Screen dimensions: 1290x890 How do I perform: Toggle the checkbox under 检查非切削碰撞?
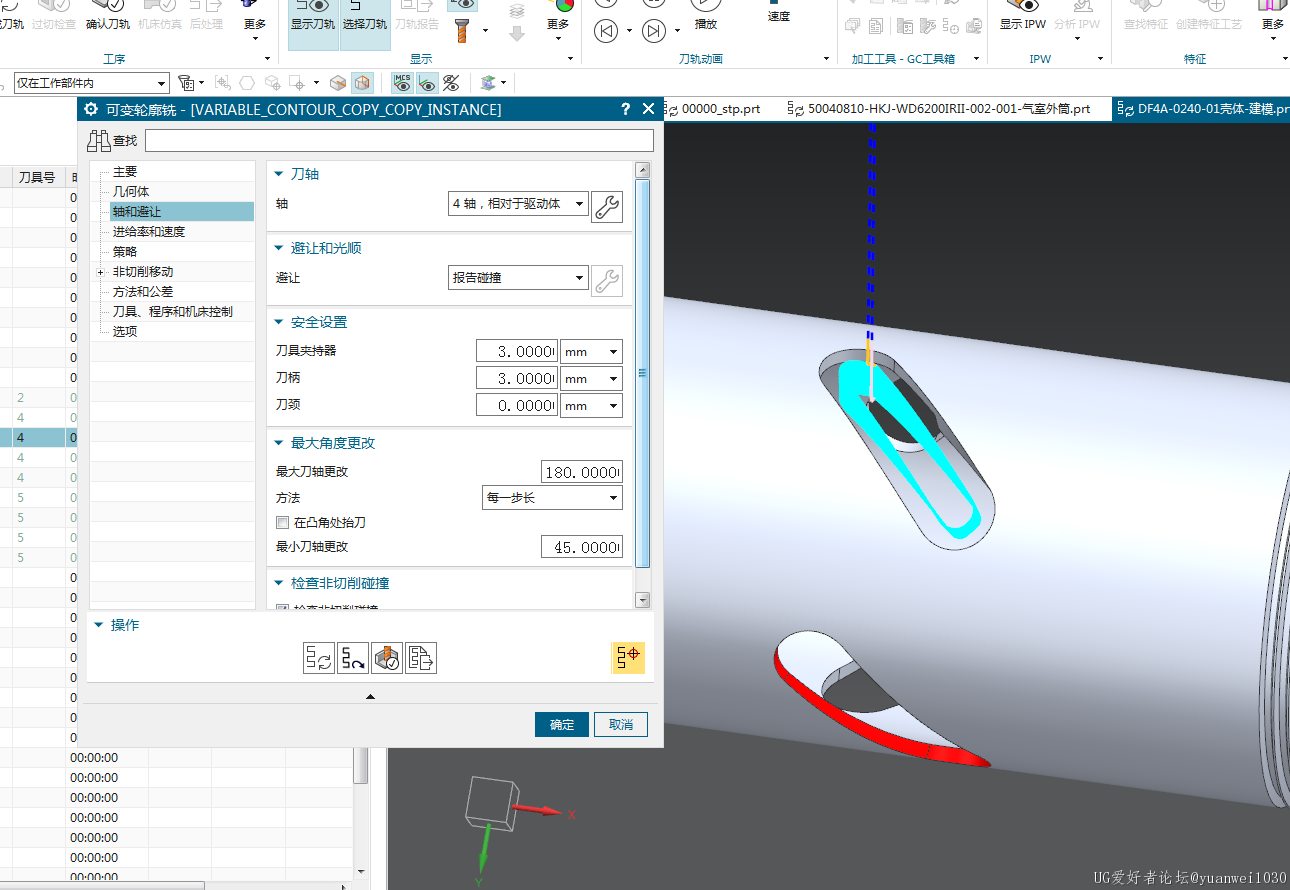coord(282,607)
